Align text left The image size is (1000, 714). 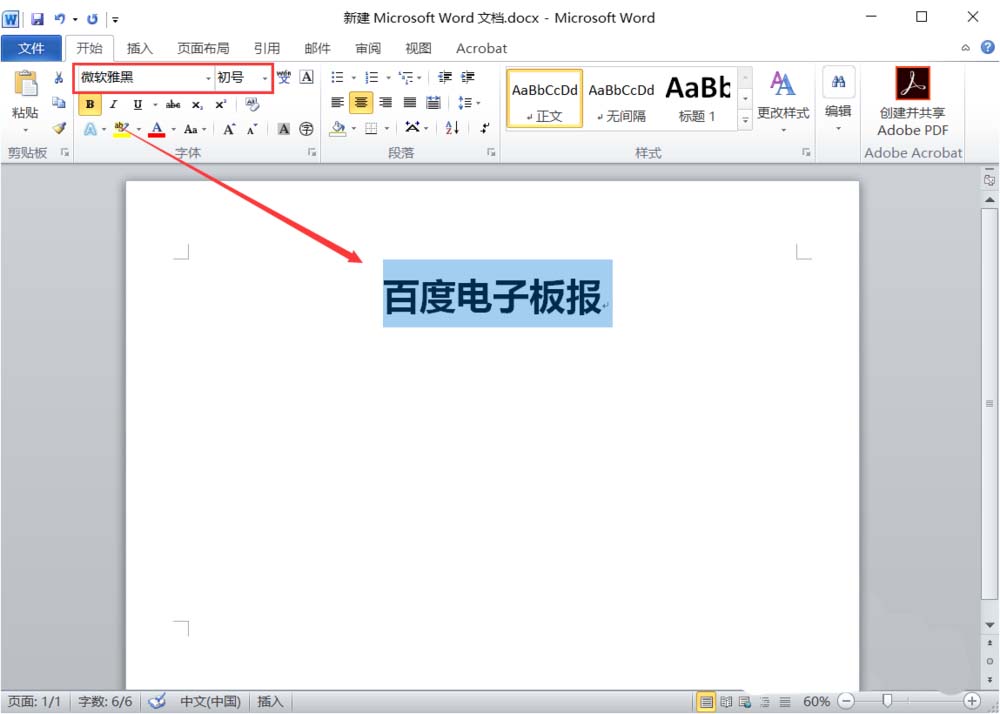coord(337,103)
